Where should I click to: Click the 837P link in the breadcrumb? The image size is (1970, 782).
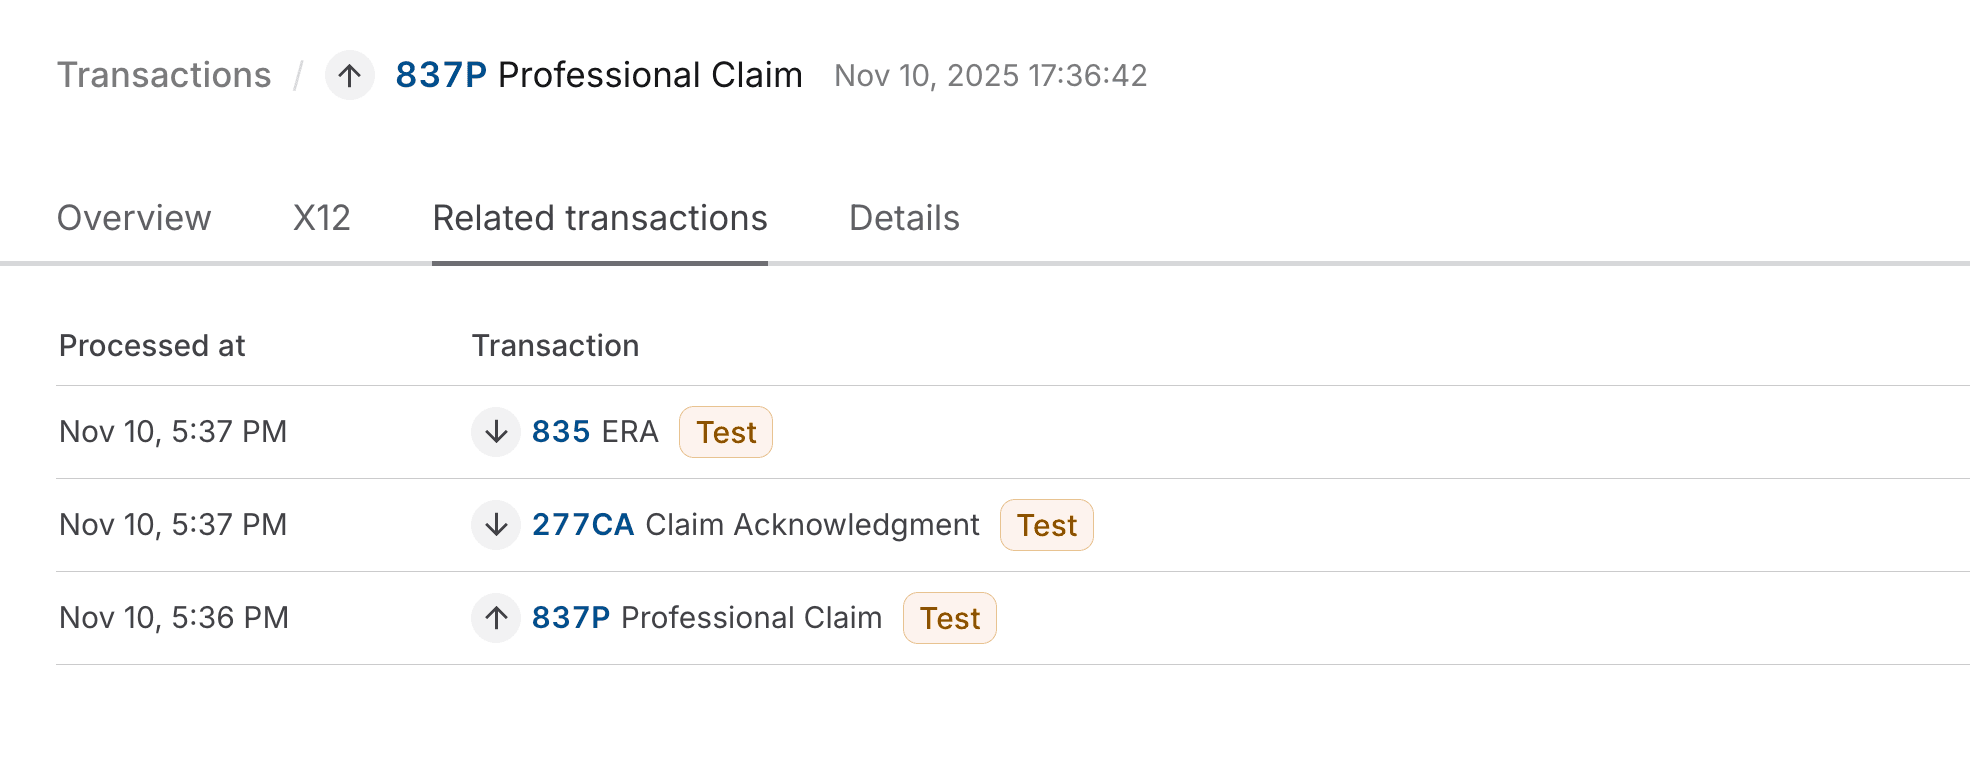440,75
